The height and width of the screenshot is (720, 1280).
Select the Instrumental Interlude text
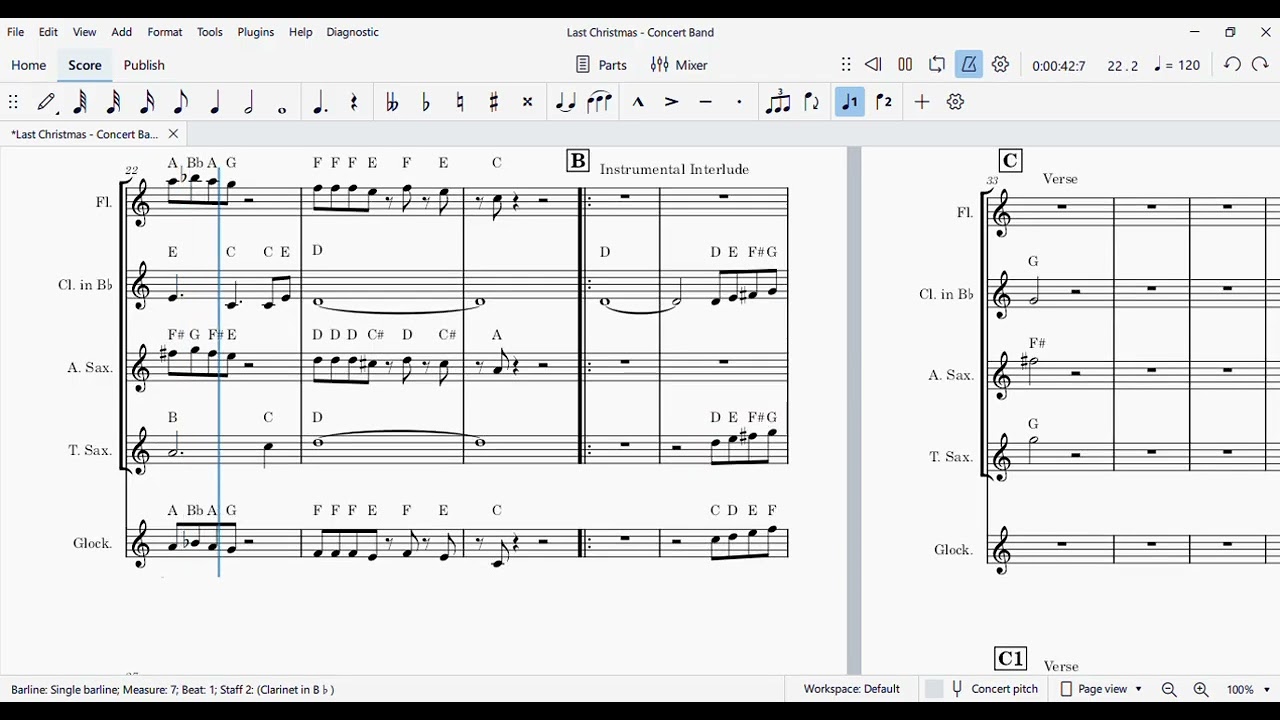point(674,169)
